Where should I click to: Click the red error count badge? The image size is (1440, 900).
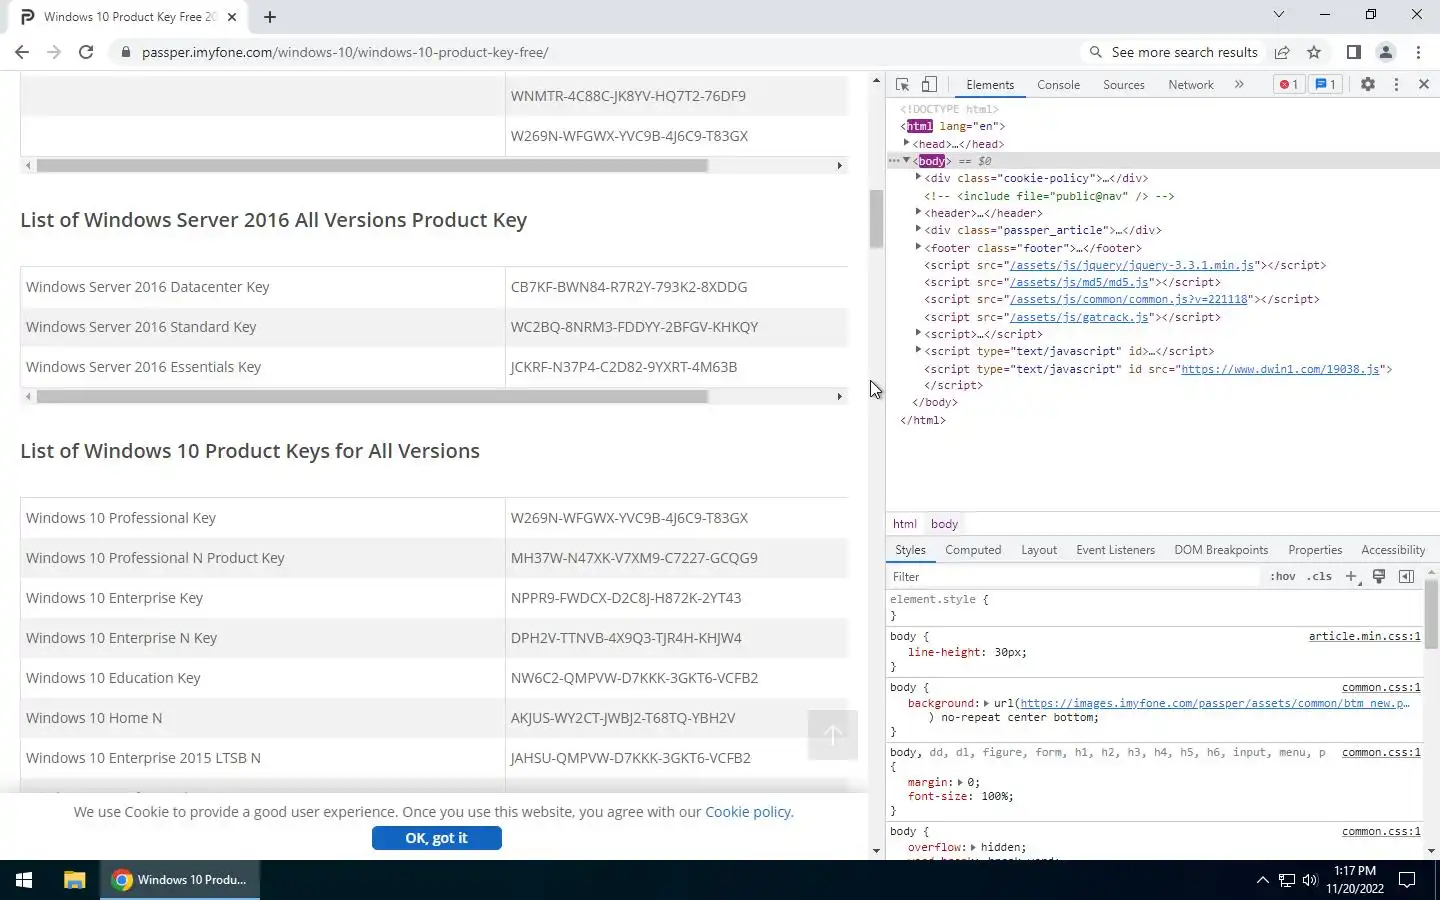(1288, 85)
